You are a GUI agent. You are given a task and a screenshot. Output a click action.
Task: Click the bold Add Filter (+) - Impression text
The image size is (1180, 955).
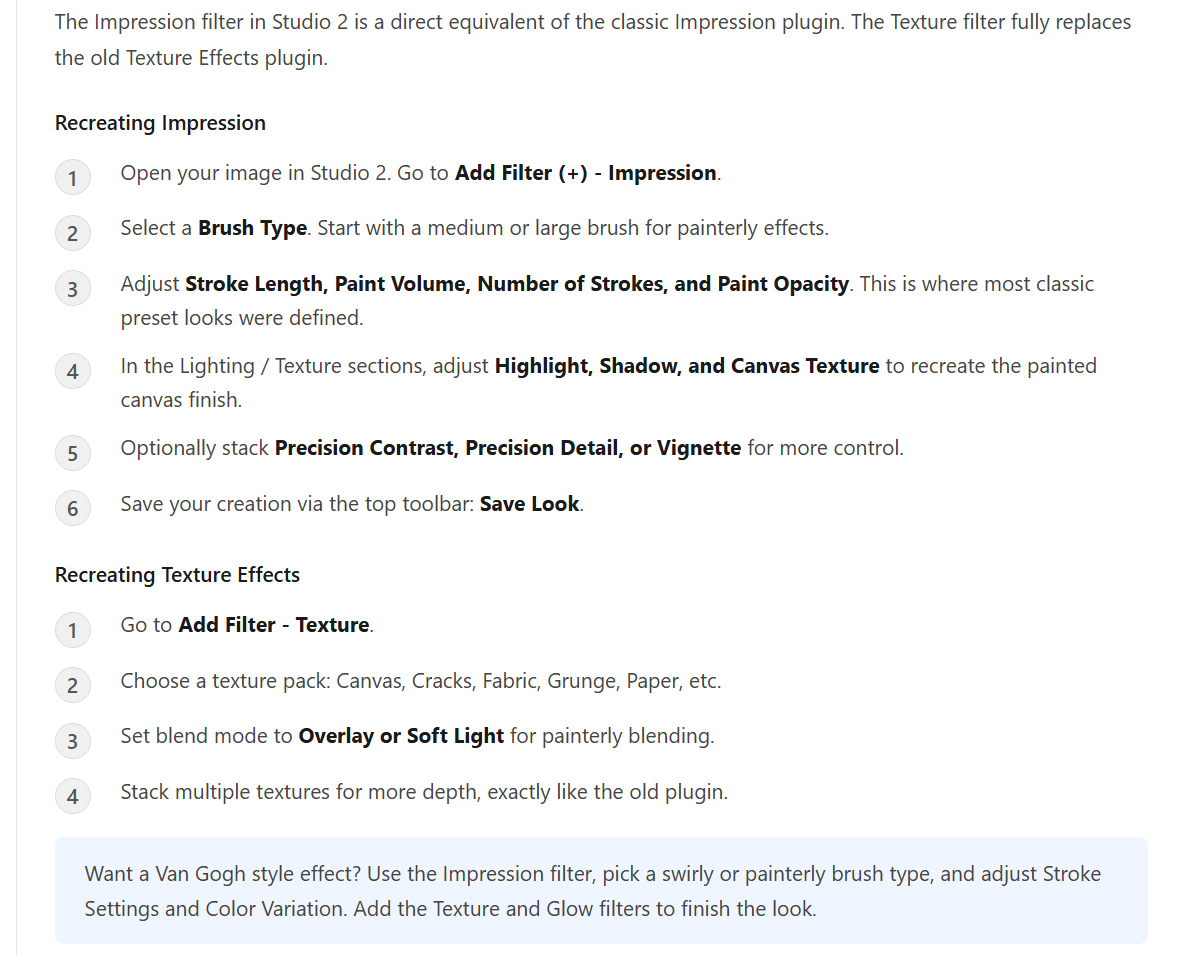[585, 173]
